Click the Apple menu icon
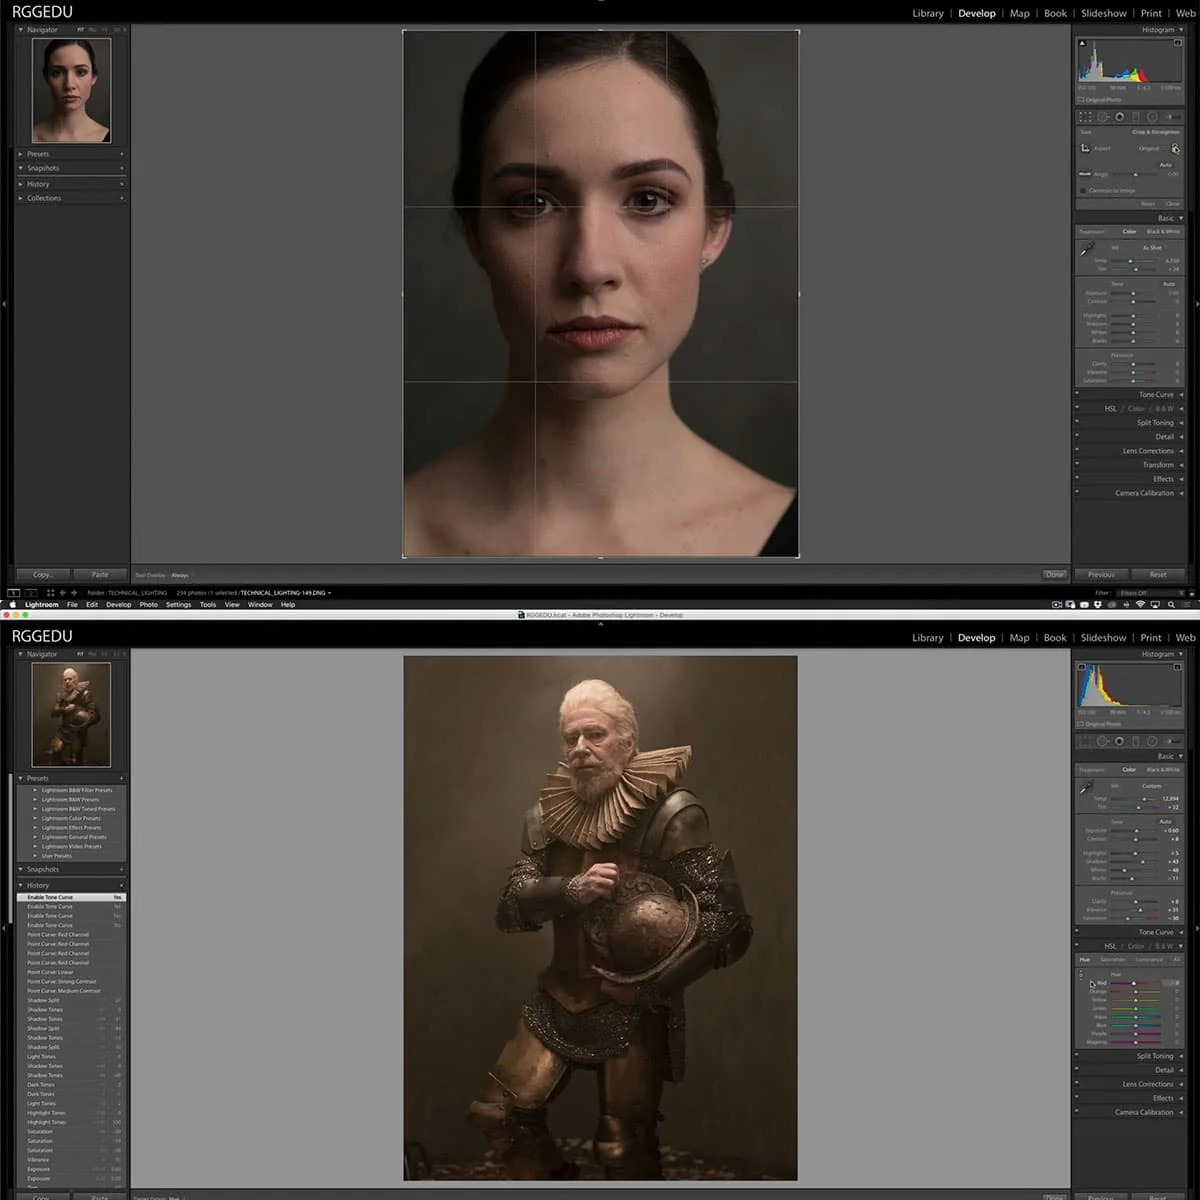1200x1200 pixels. tap(13, 604)
